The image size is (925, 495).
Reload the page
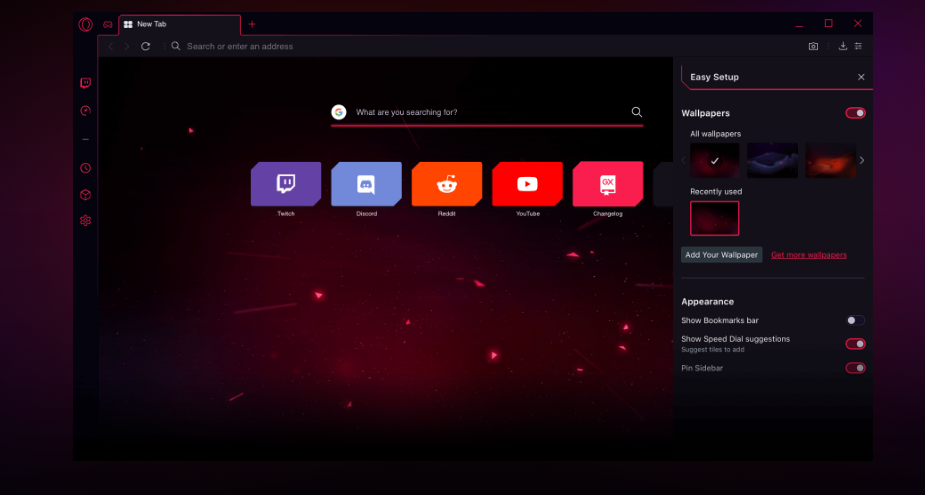[x=145, y=46]
